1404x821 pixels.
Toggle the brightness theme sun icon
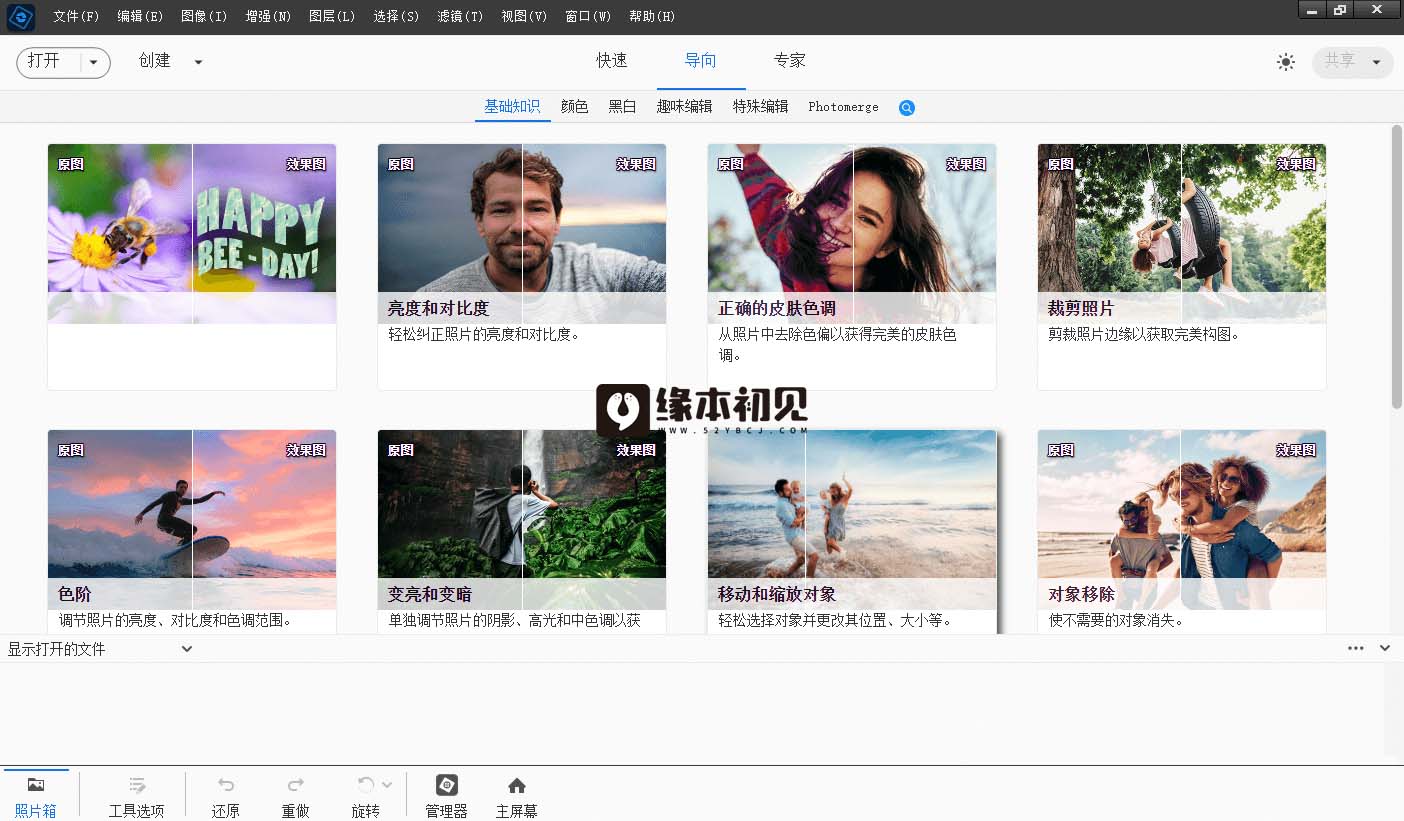coord(1286,62)
